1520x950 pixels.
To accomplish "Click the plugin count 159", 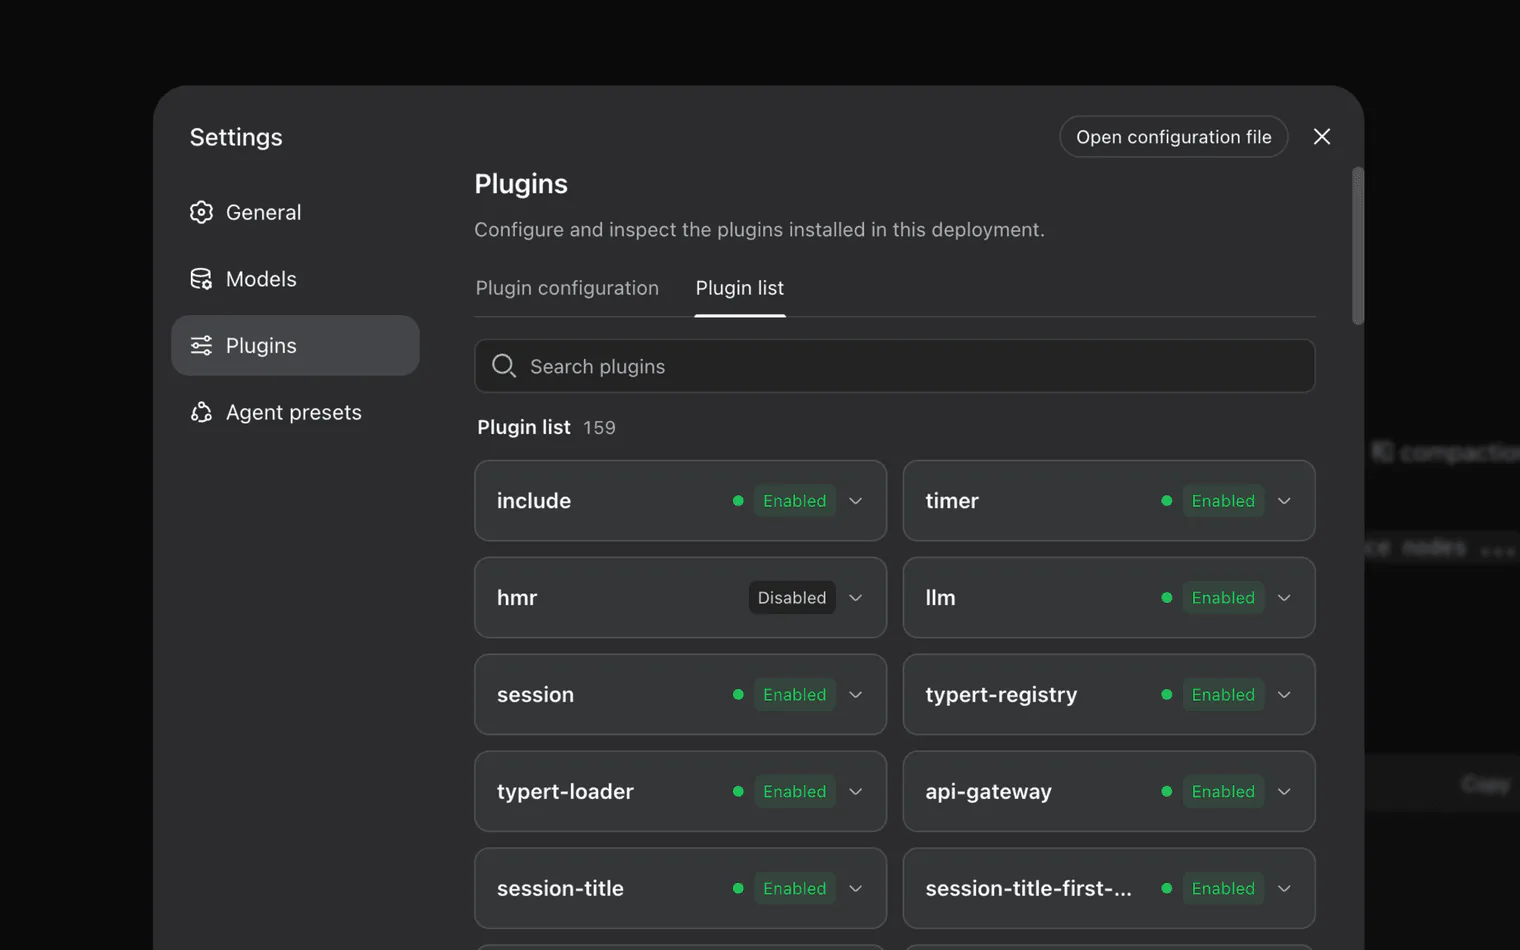I will tap(599, 428).
